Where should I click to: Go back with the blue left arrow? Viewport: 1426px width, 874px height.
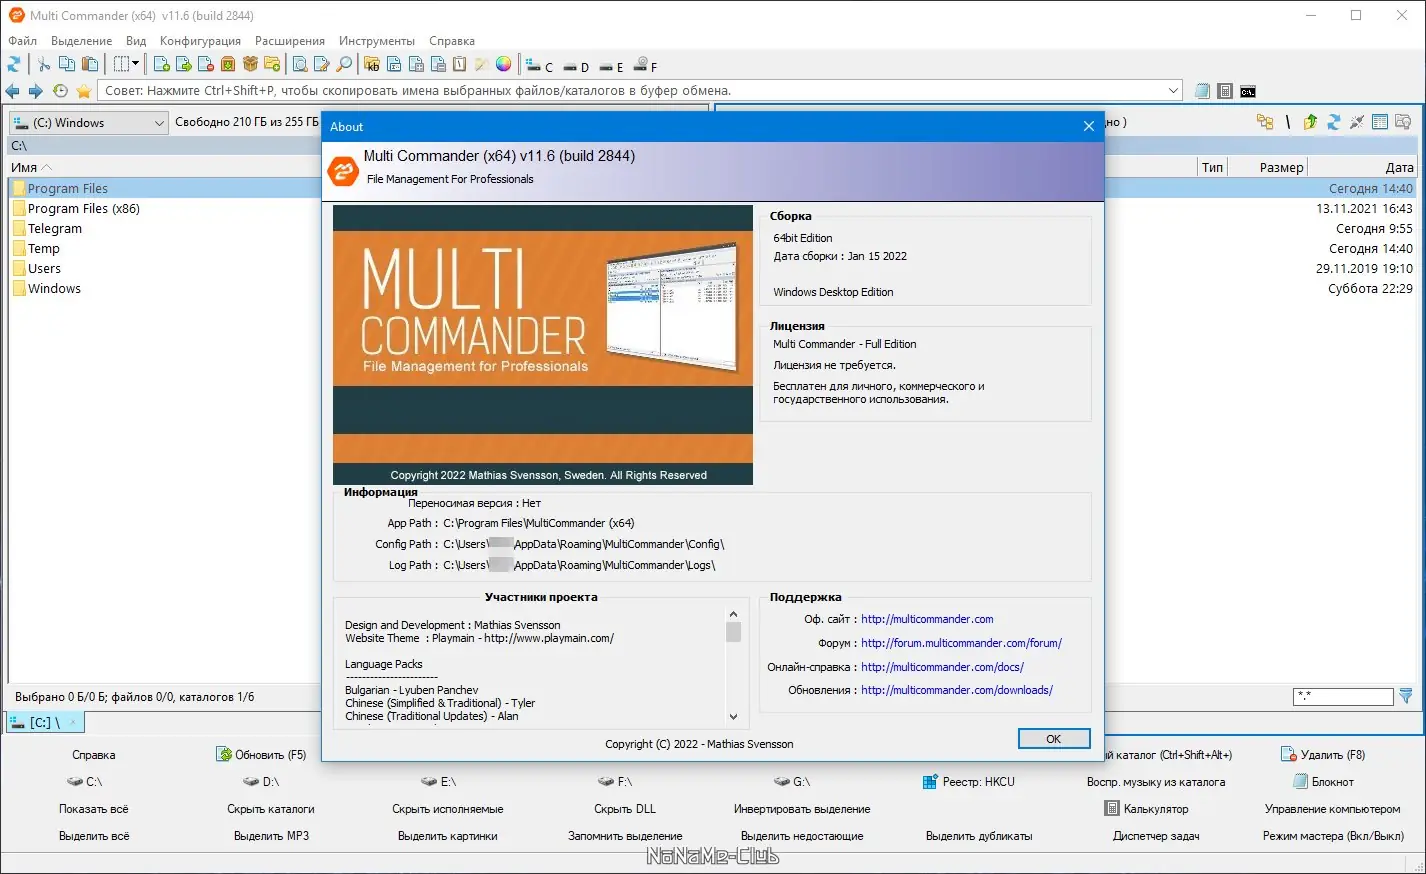(13, 91)
